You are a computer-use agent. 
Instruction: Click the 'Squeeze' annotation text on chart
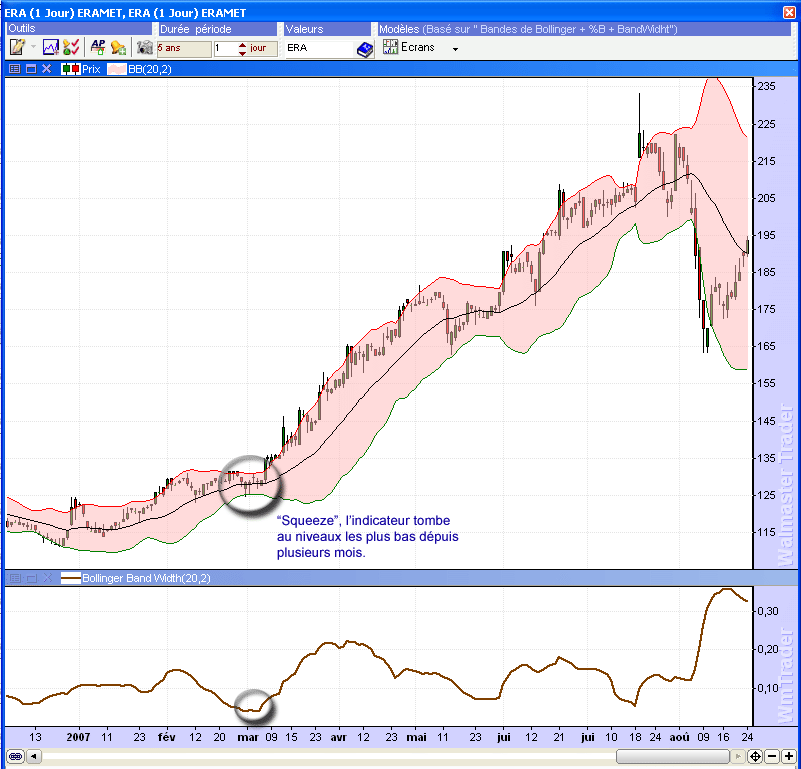pos(368,537)
